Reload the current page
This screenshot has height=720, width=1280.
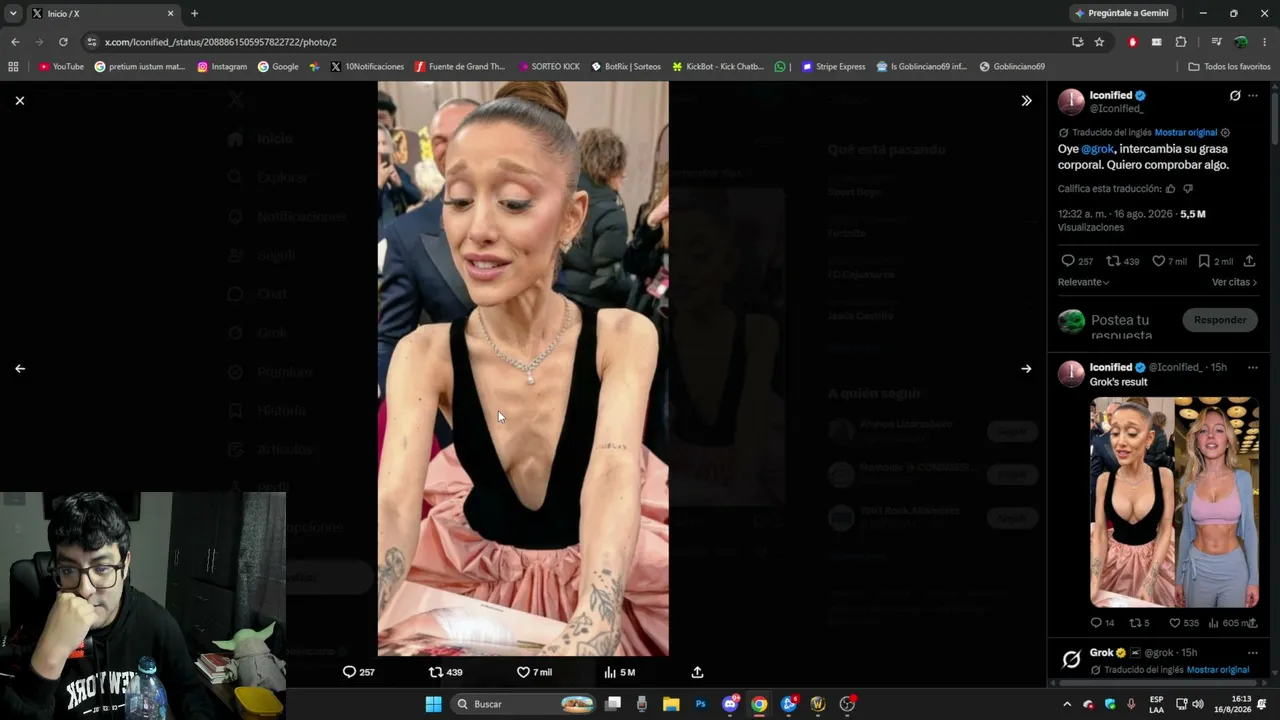pos(63,42)
